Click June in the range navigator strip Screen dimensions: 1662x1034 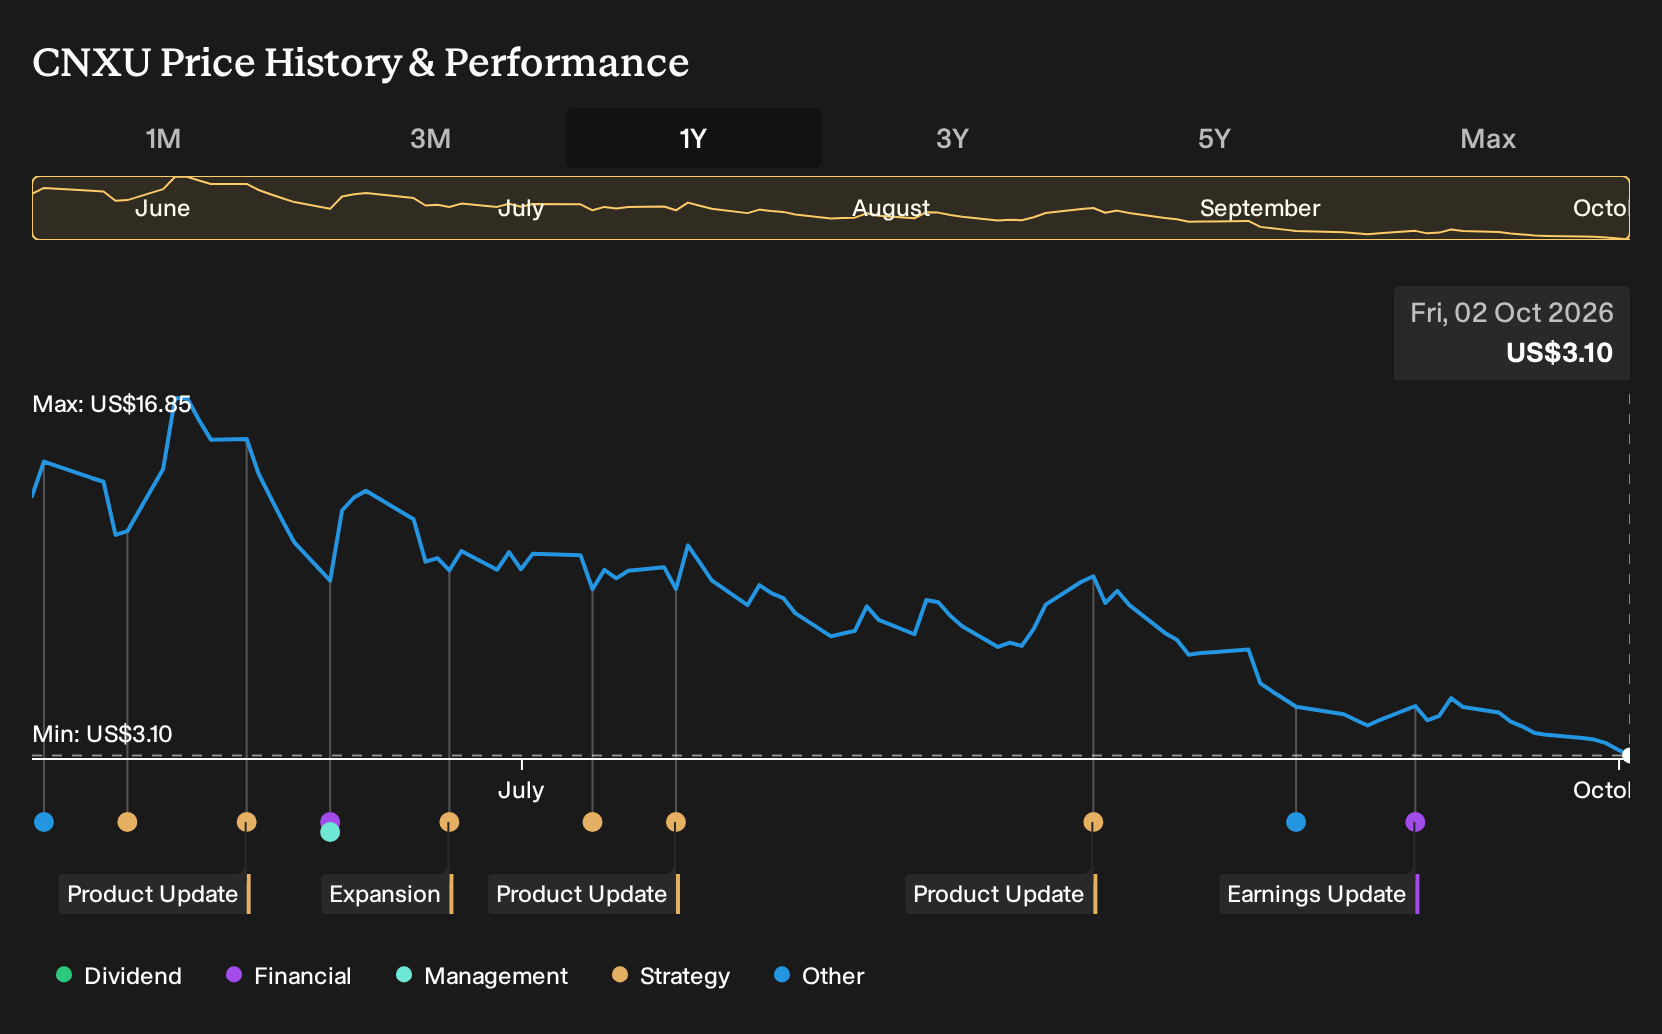(162, 208)
